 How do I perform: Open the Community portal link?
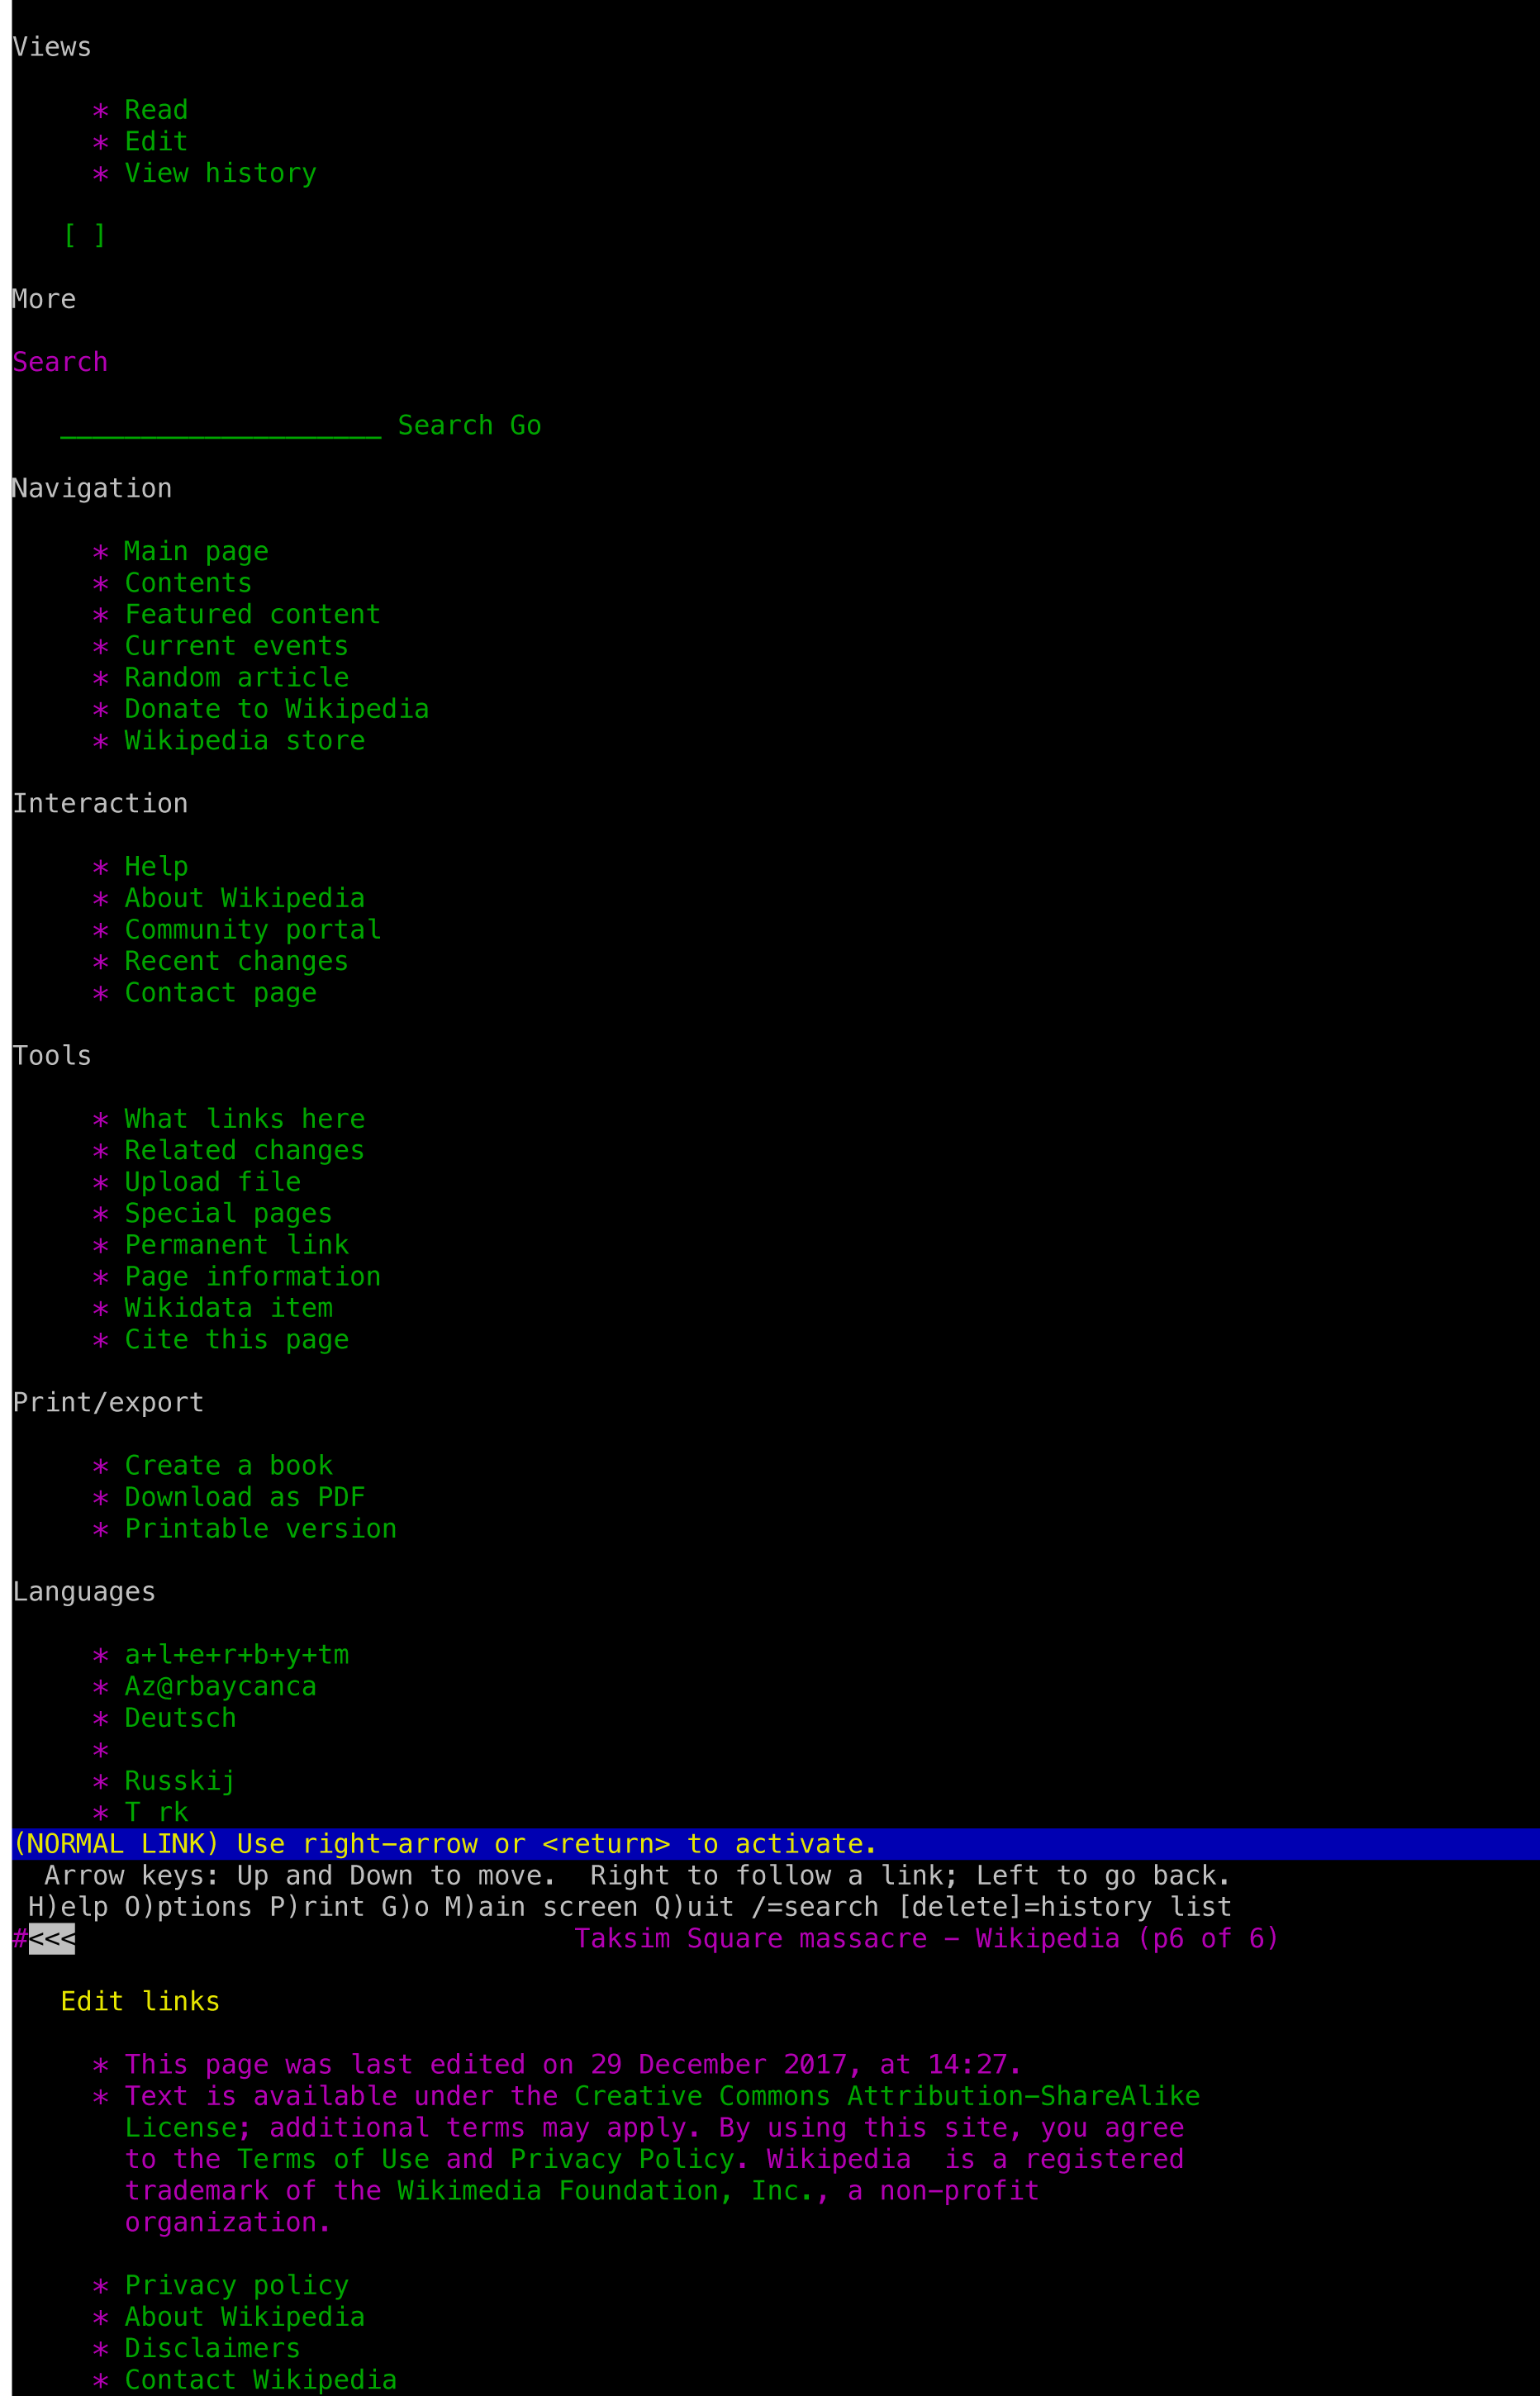(252, 929)
